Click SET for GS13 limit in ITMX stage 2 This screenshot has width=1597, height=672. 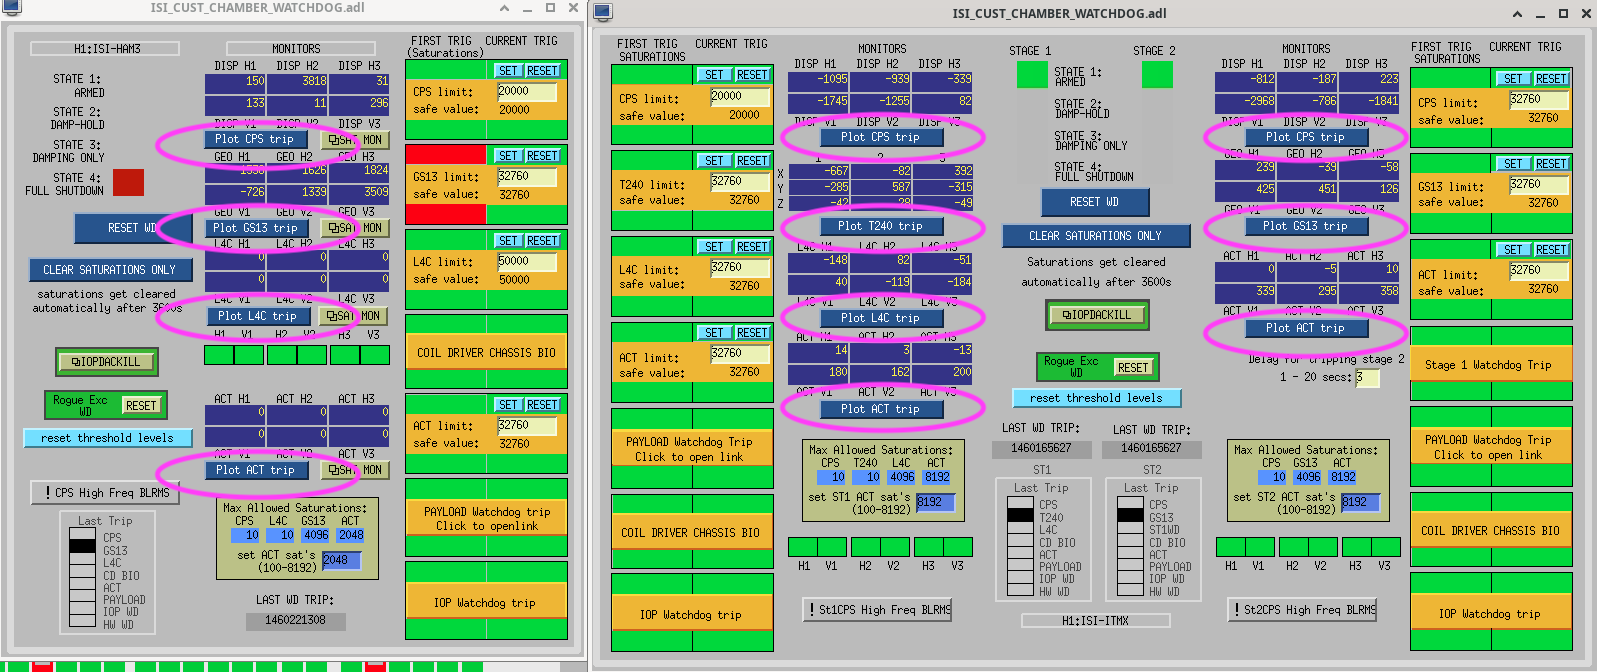[x=1513, y=164]
